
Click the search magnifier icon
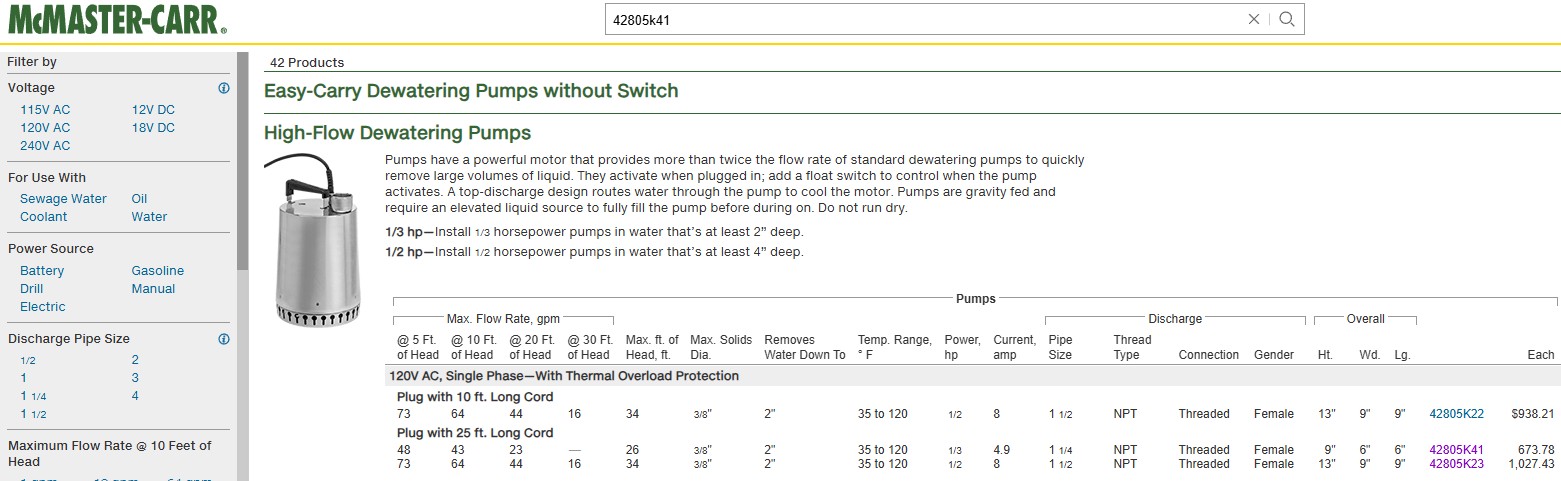point(1287,19)
